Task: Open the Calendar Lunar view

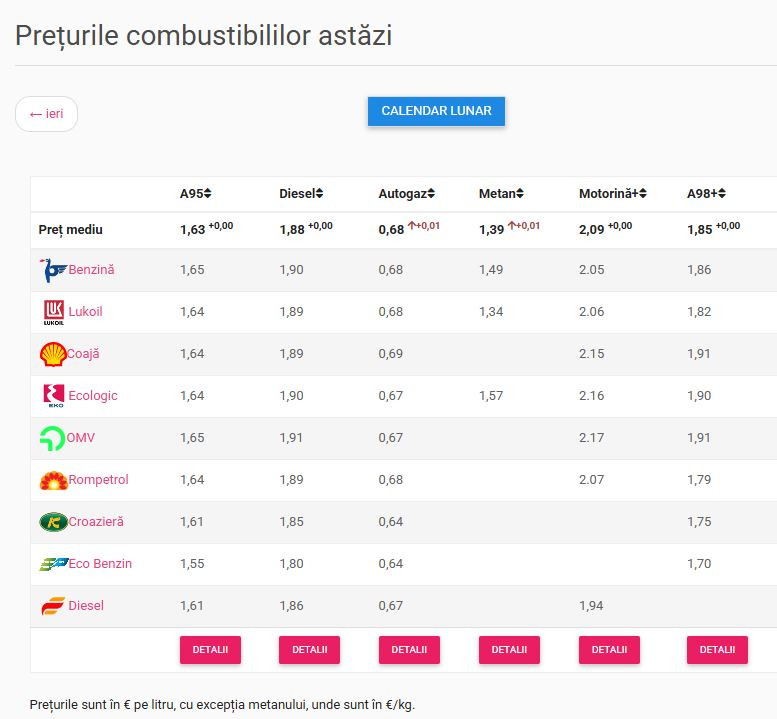Action: pos(436,111)
